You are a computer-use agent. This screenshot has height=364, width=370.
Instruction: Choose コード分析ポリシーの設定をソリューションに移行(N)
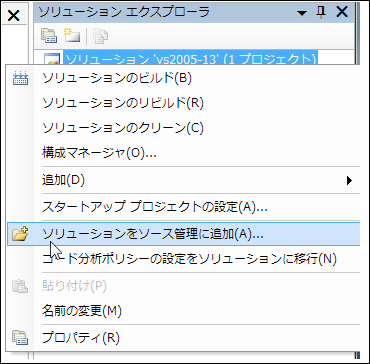click(x=184, y=258)
